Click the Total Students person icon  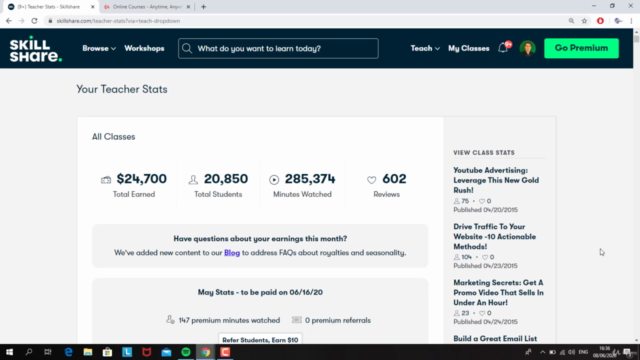[193, 180]
